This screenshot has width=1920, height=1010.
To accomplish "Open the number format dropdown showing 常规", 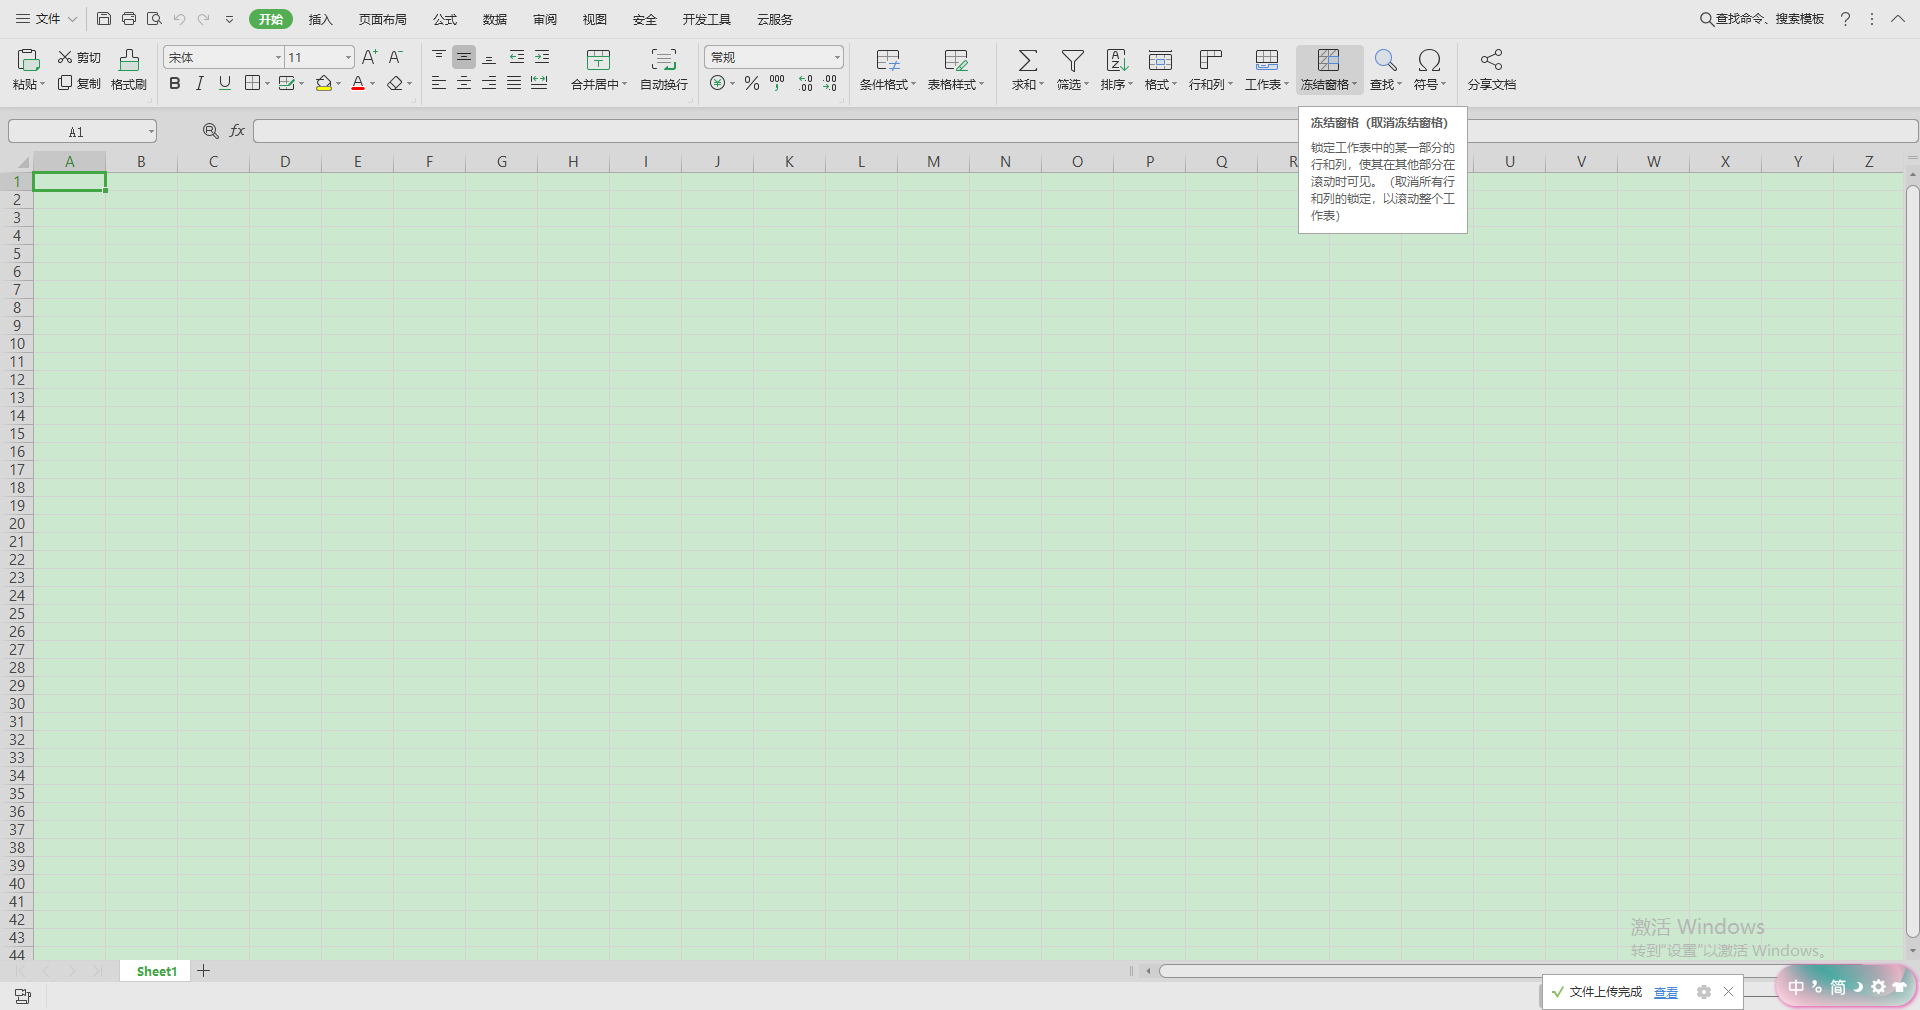I will click(x=837, y=58).
